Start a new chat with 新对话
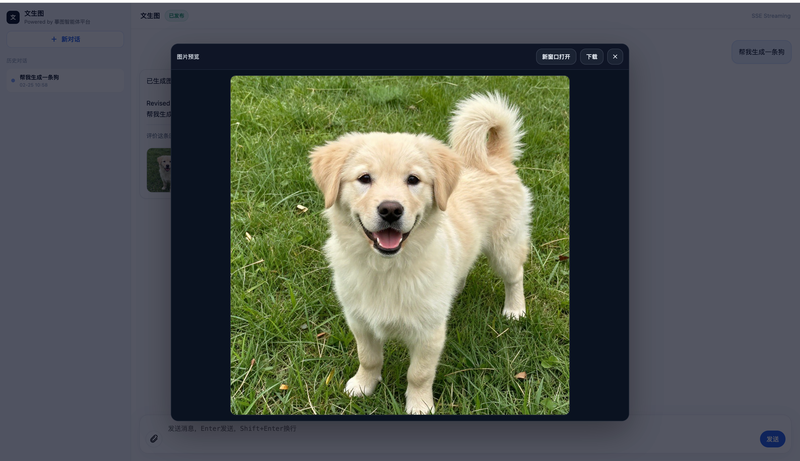 point(65,39)
